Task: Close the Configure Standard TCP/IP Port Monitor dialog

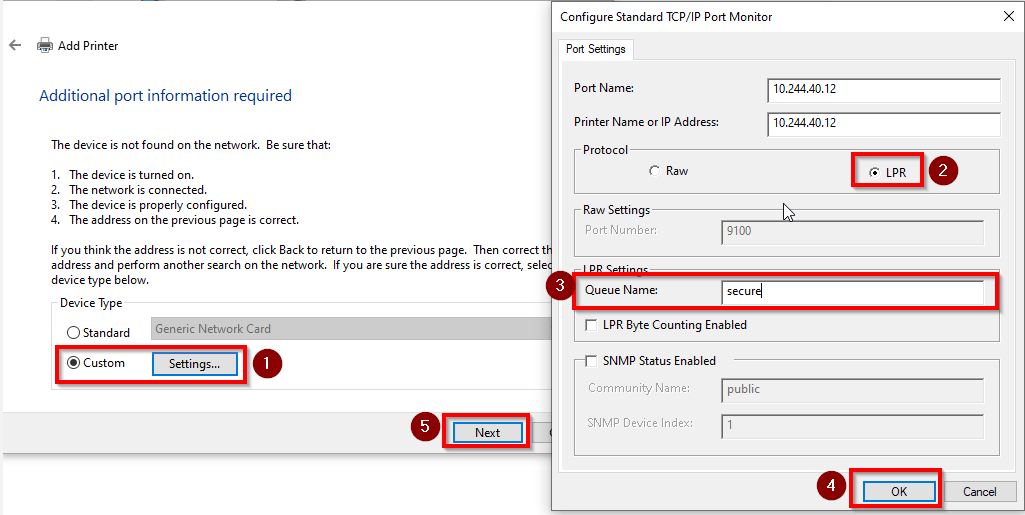Action: click(1007, 16)
